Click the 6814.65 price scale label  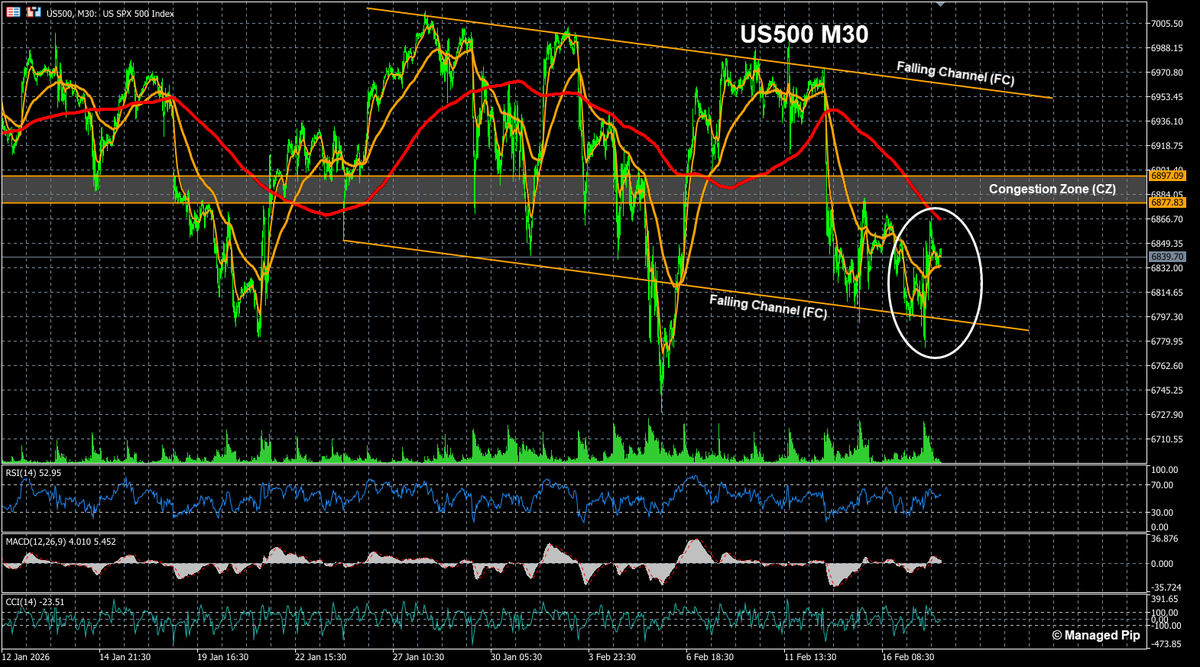click(1167, 293)
